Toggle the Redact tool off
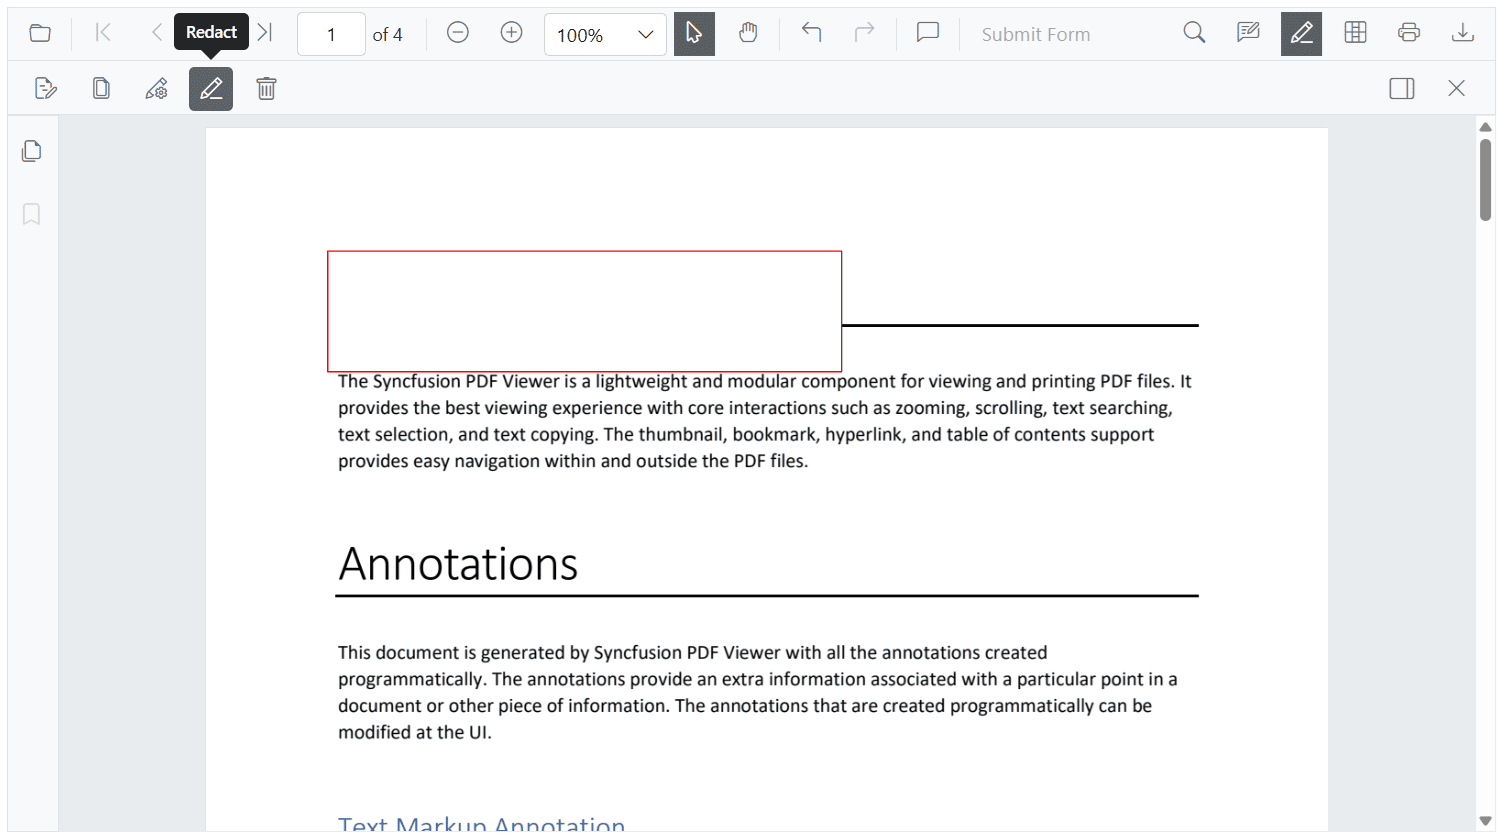Image resolution: width=1501 pixels, height=838 pixels. tap(1301, 33)
